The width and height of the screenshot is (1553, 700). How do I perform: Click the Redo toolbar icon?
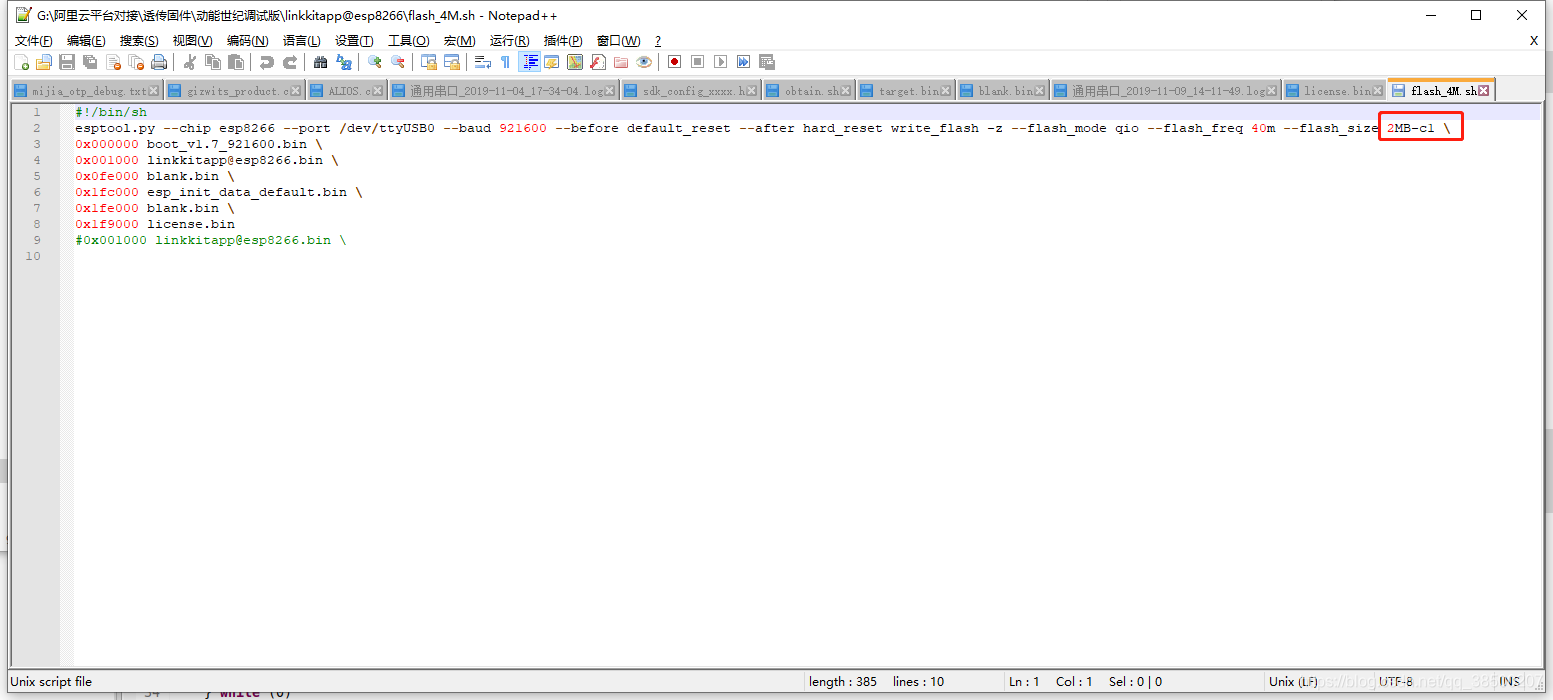click(289, 62)
